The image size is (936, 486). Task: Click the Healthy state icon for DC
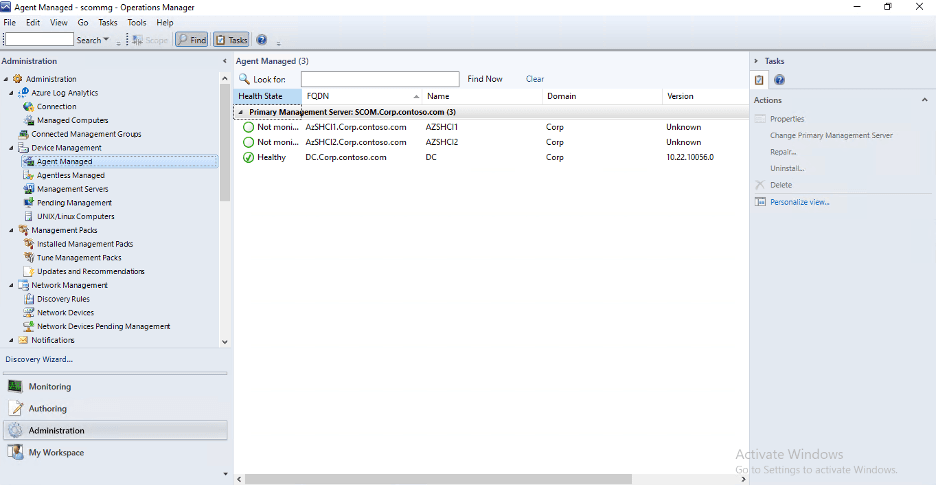click(x=248, y=157)
